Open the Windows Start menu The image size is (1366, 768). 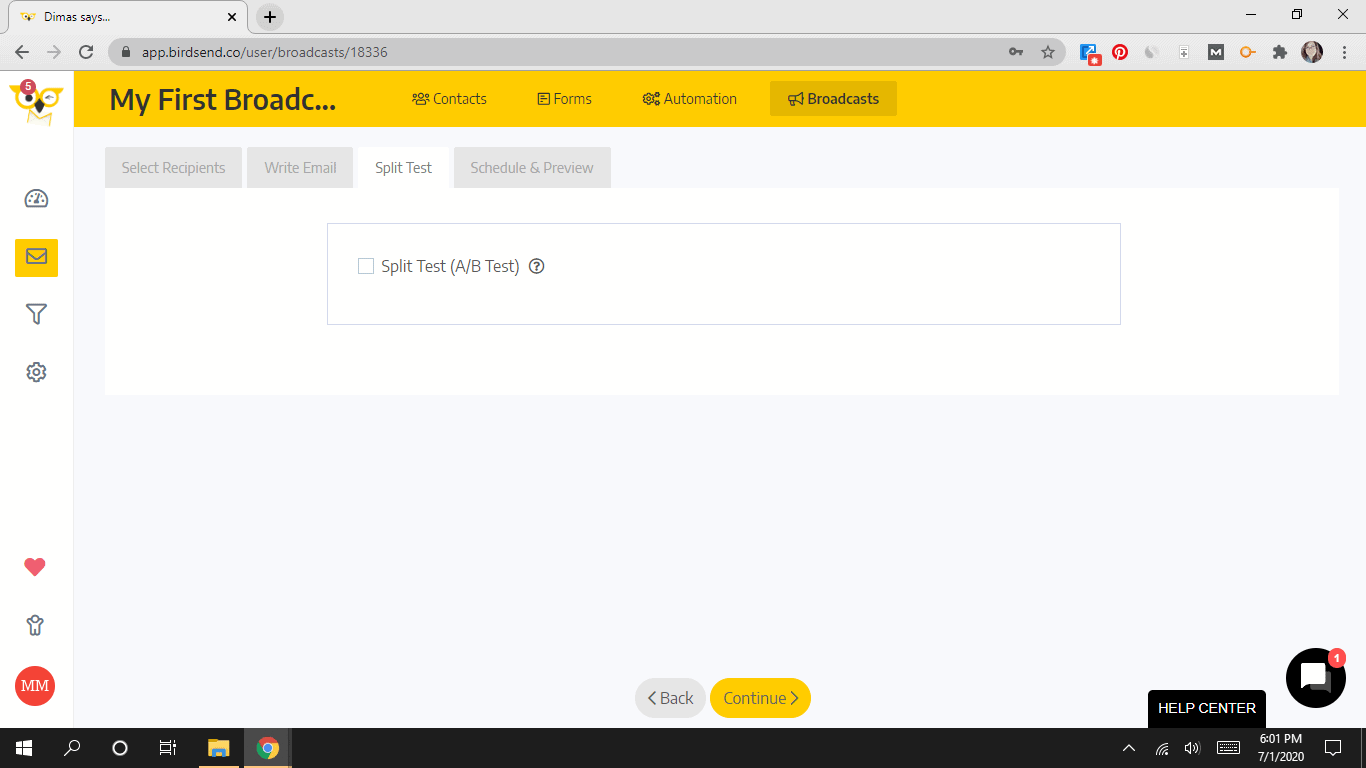24,748
